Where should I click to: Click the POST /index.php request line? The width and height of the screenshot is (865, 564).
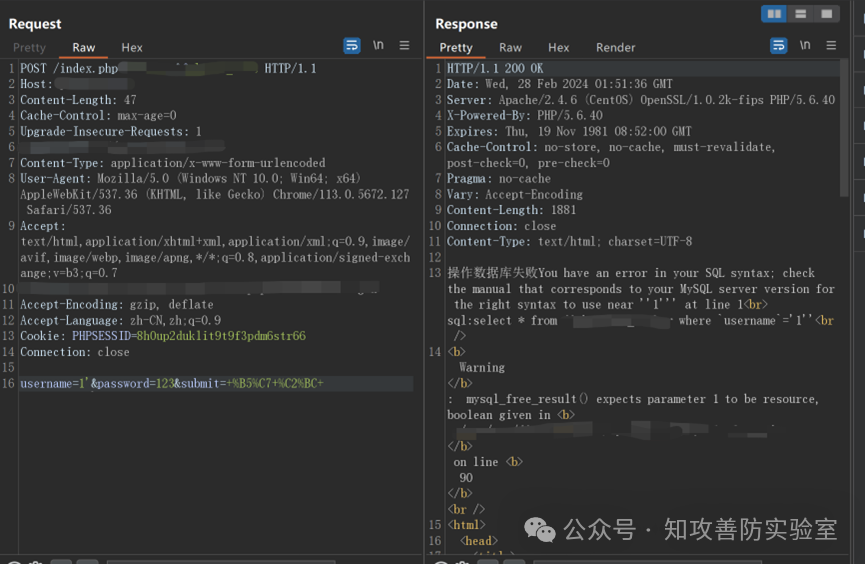168,68
